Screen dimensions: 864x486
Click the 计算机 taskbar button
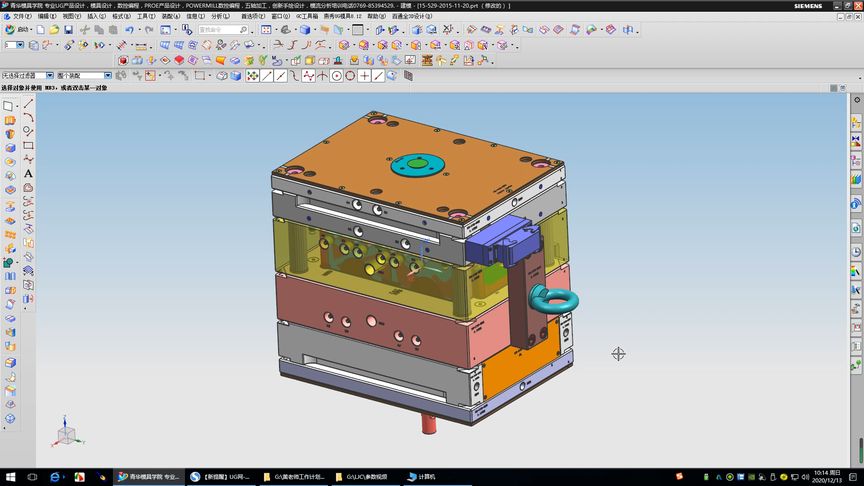(423, 477)
